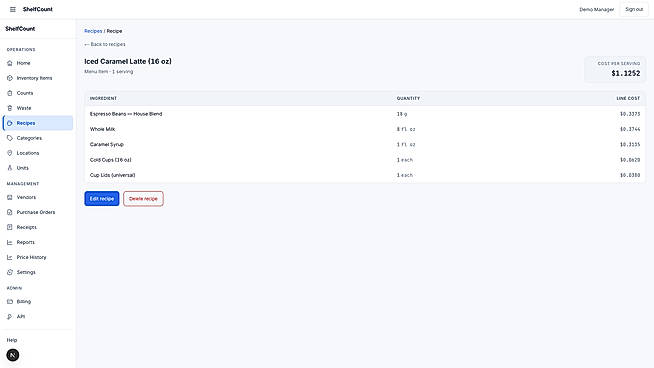Click the Home sidebar icon
654x368 pixels.
tap(10, 63)
